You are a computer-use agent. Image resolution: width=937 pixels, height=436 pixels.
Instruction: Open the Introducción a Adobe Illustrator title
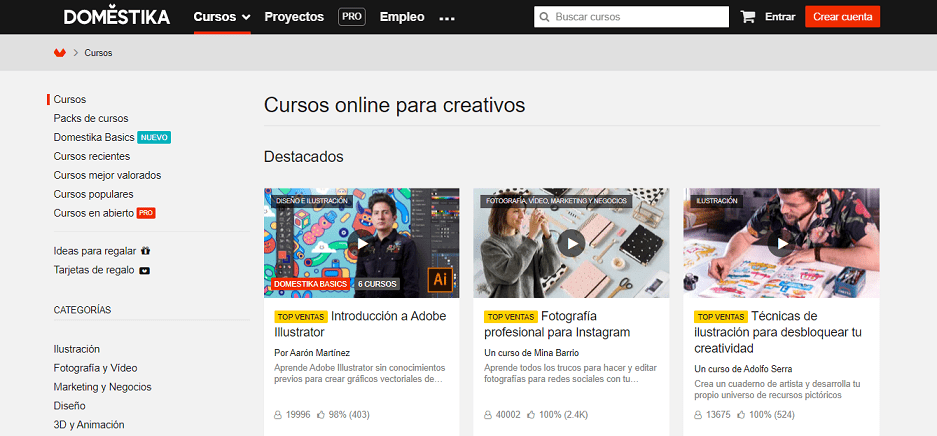tap(360, 324)
